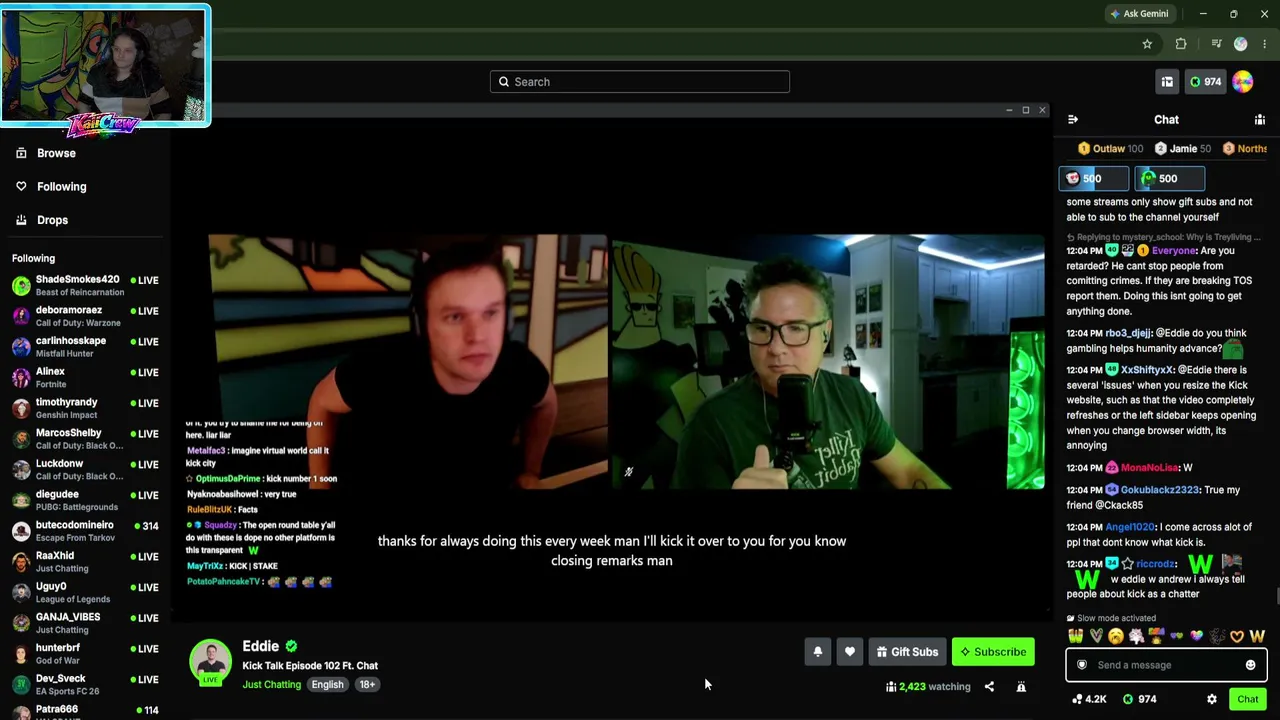Open chat settings gear
This screenshot has width=1280, height=720.
click(x=1212, y=699)
